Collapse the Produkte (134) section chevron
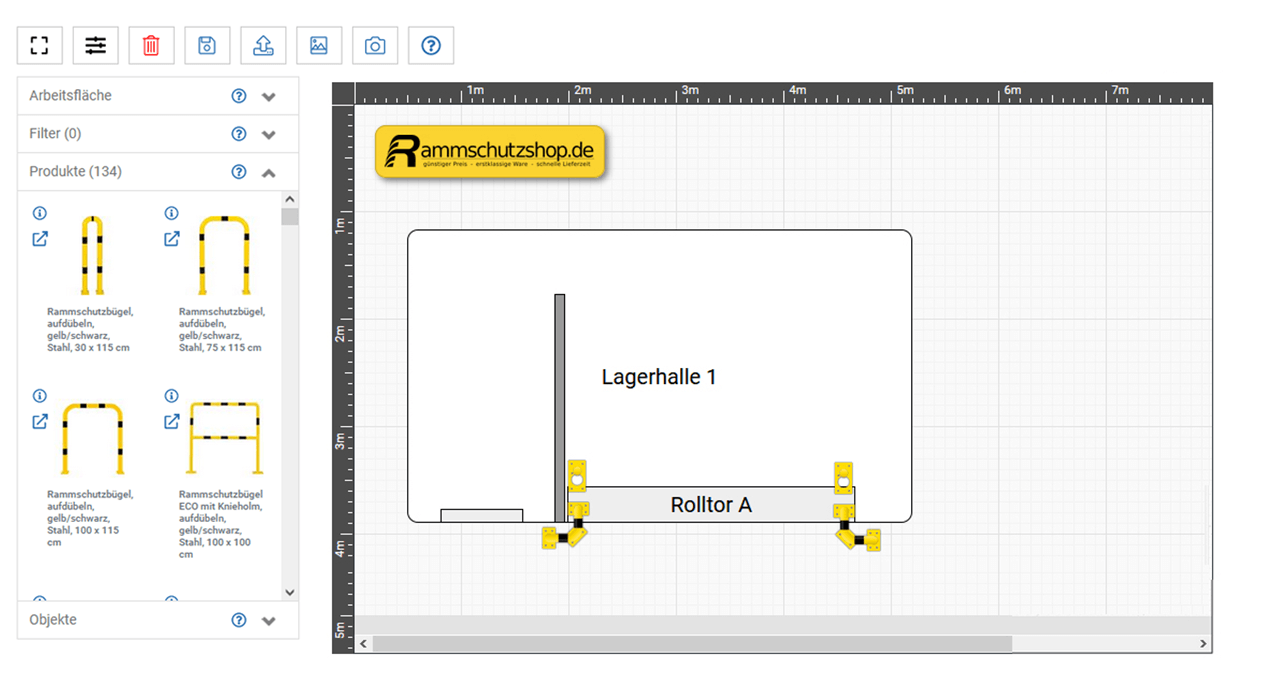Image resolution: width=1282 pixels, height=678 pixels. [268, 173]
